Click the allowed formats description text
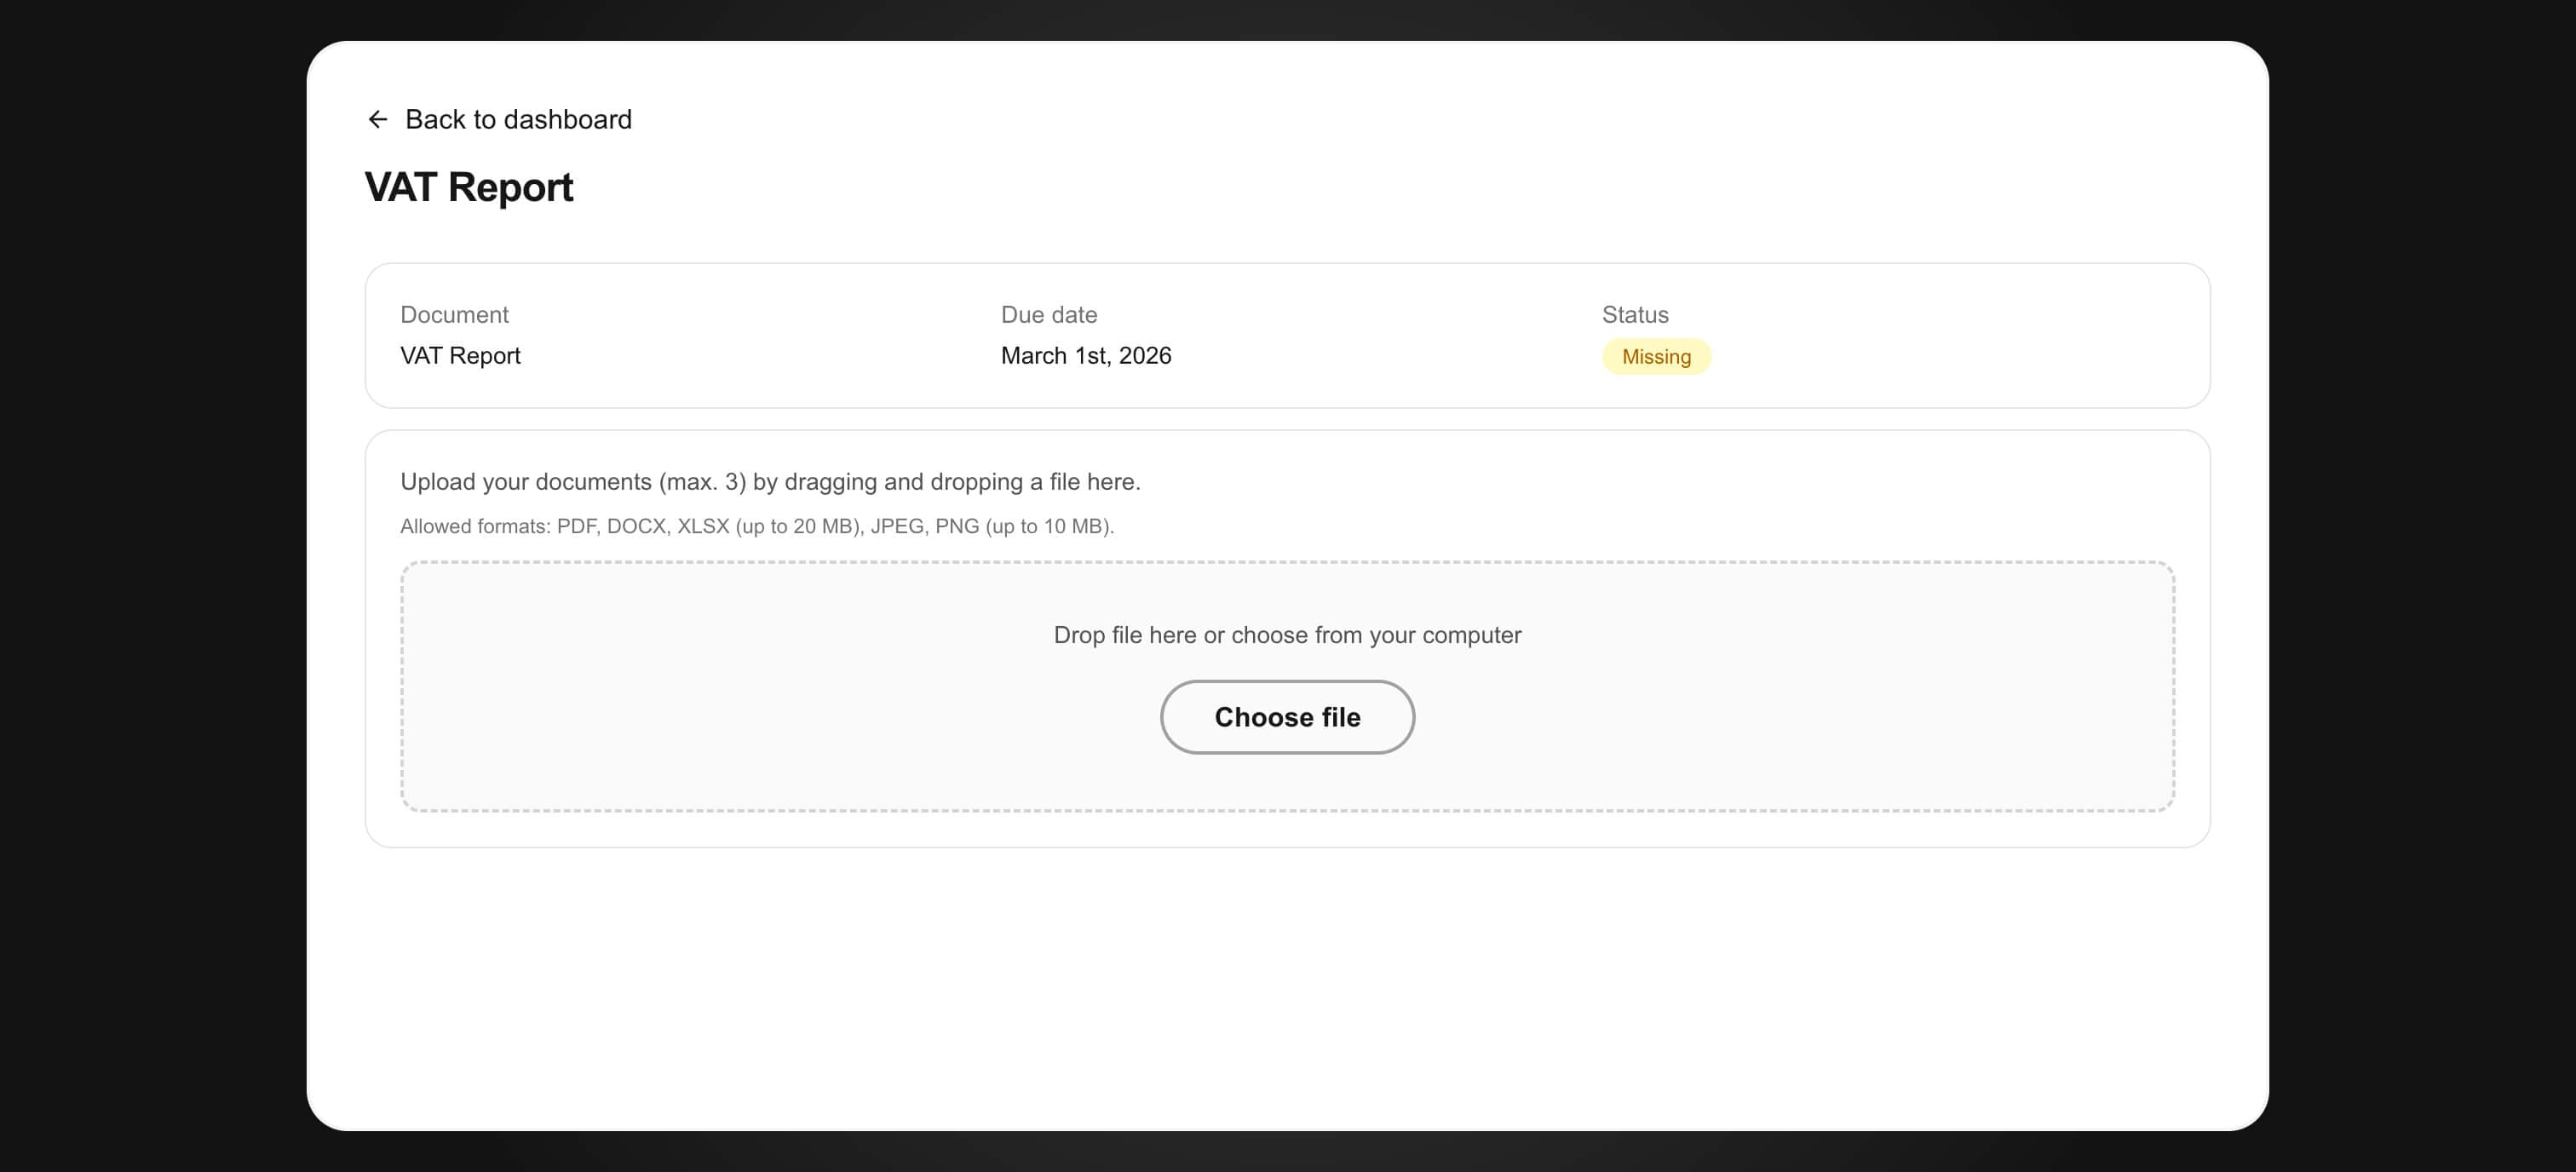The height and width of the screenshot is (1172, 2576). pos(757,525)
